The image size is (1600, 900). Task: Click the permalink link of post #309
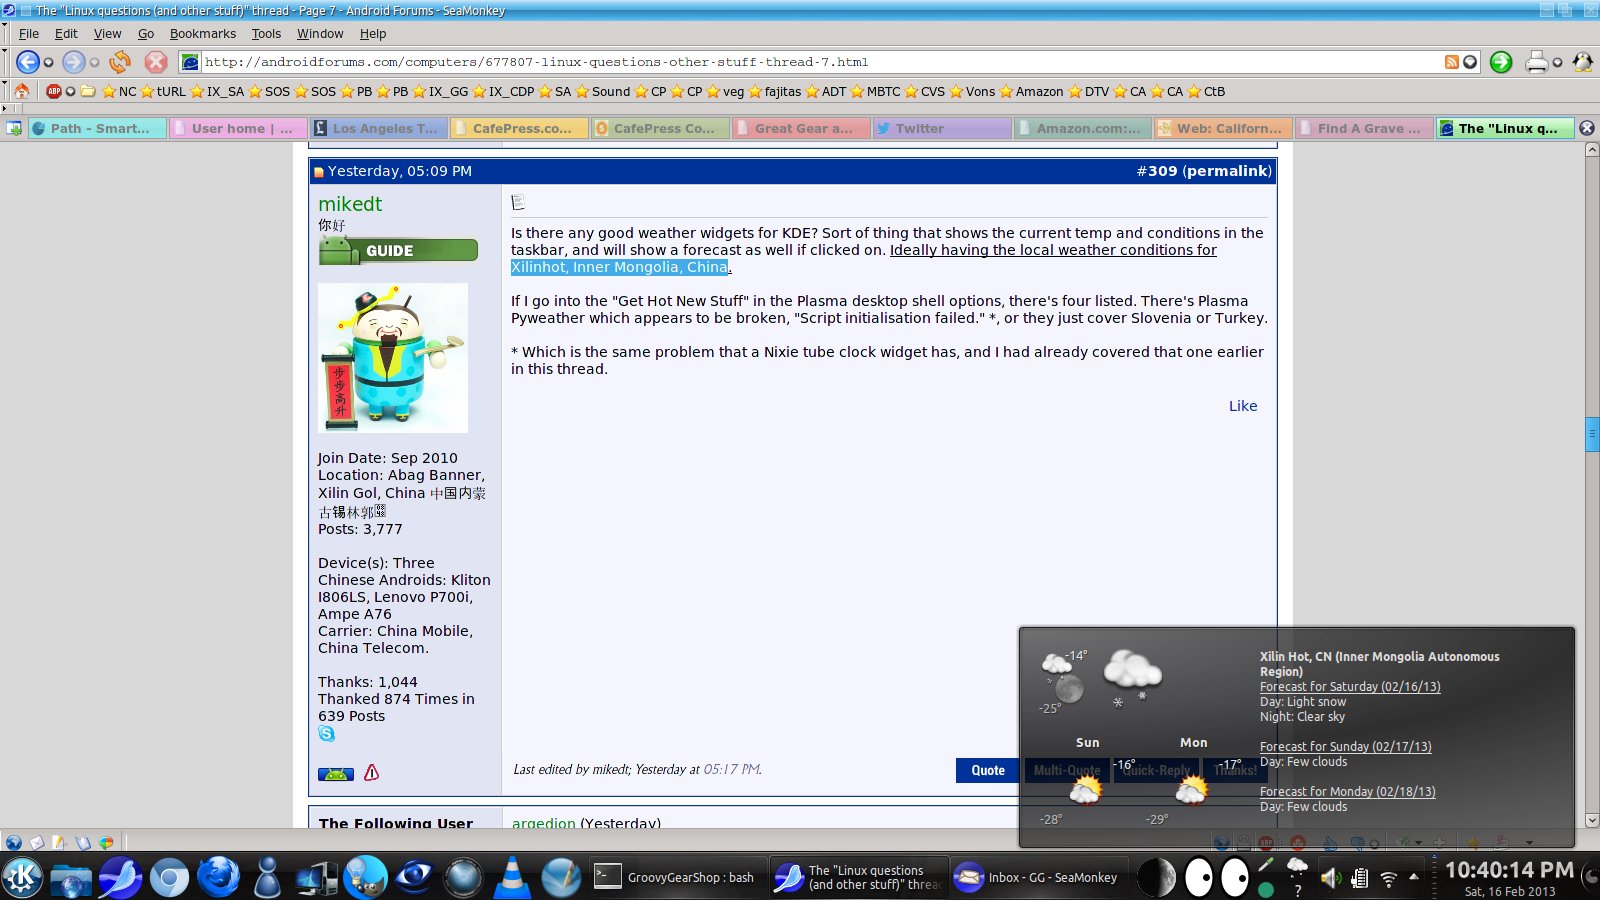click(x=1227, y=171)
